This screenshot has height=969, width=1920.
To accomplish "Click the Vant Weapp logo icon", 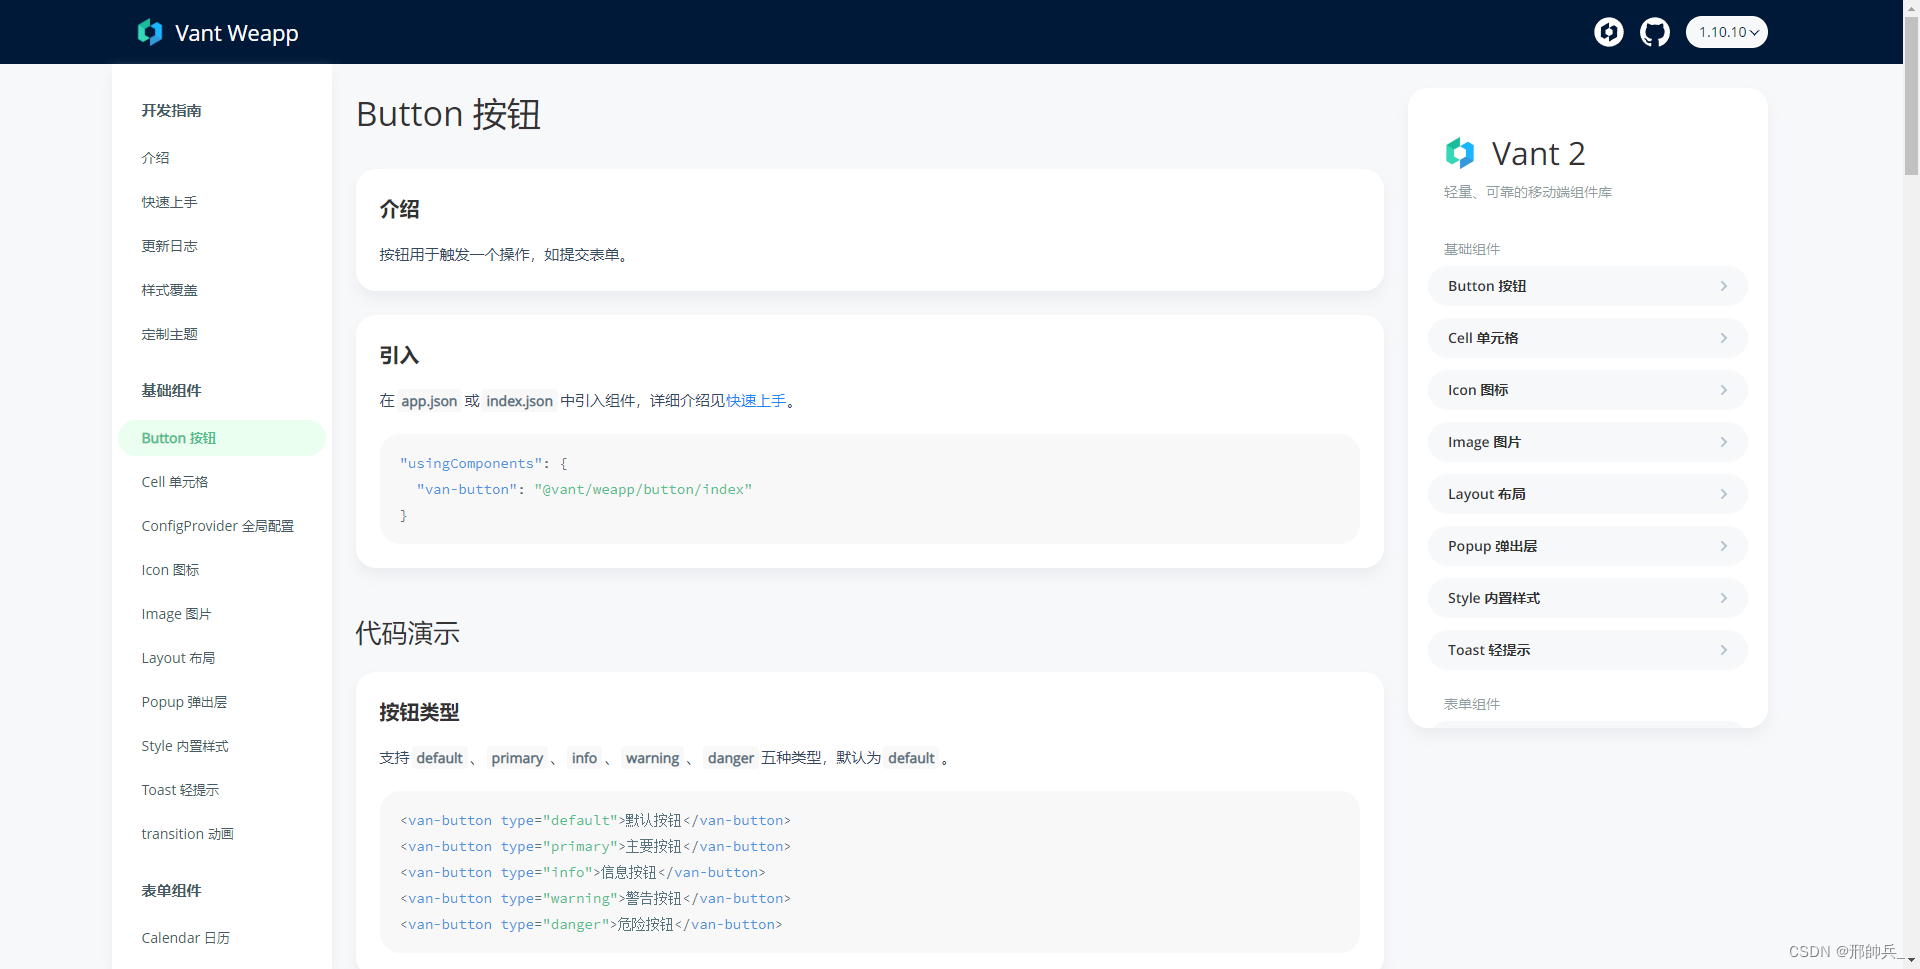I will click(x=150, y=32).
